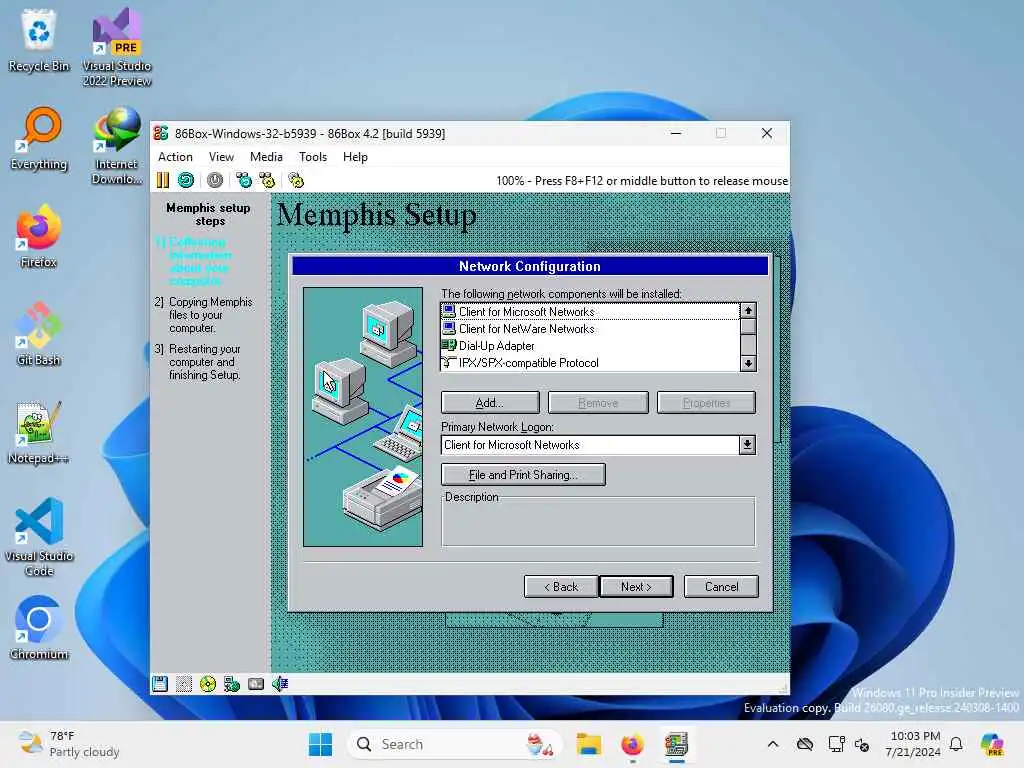
Task: Open the View menu
Action: (x=221, y=157)
